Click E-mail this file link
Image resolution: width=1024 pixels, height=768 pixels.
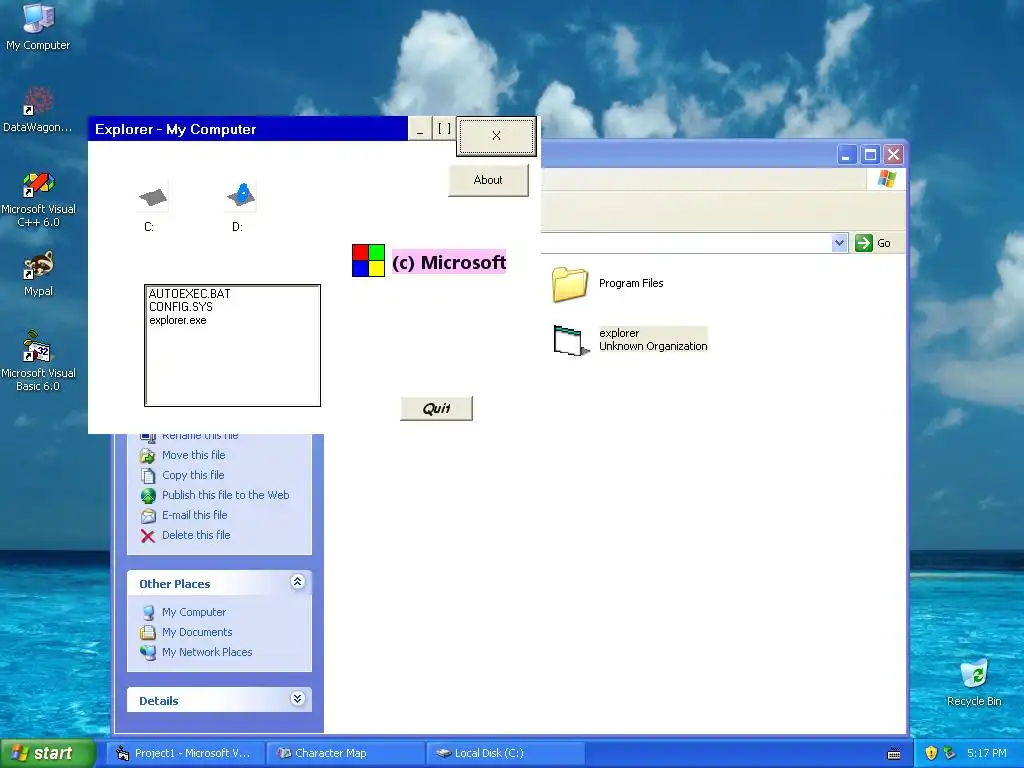[x=195, y=515]
